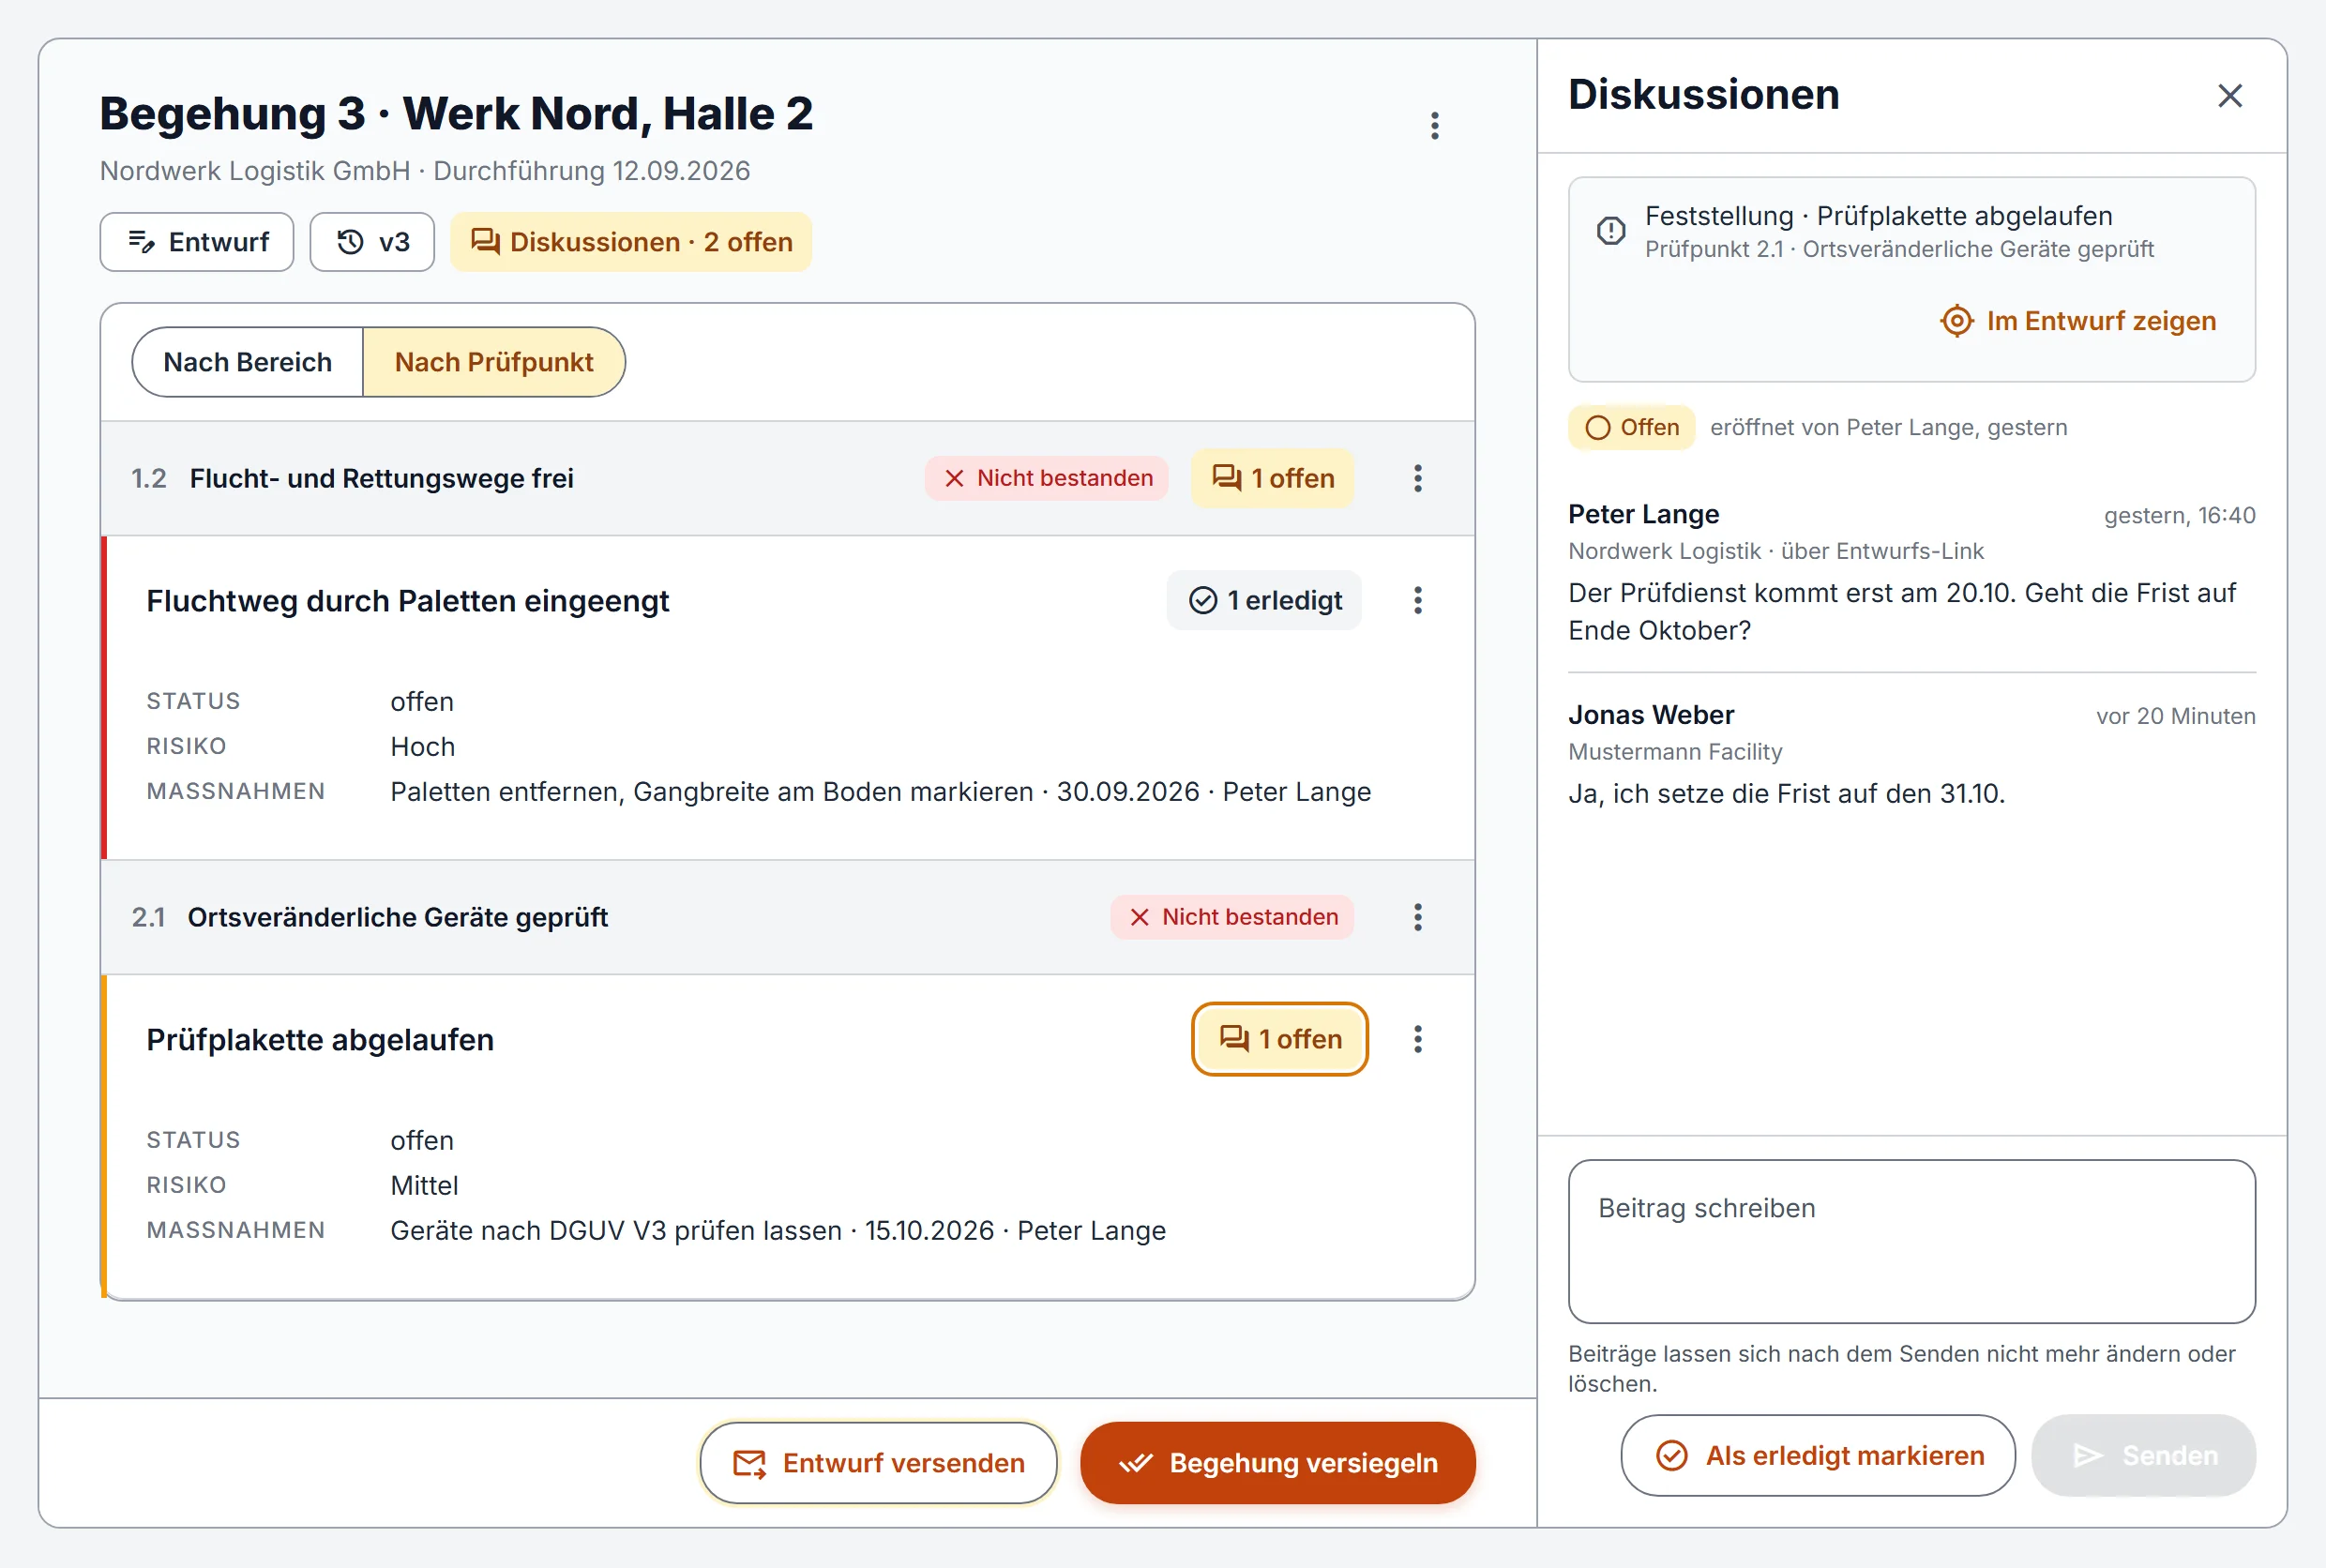Select the Nach Prüfpunkt view
The height and width of the screenshot is (1568, 2326).
coord(494,362)
